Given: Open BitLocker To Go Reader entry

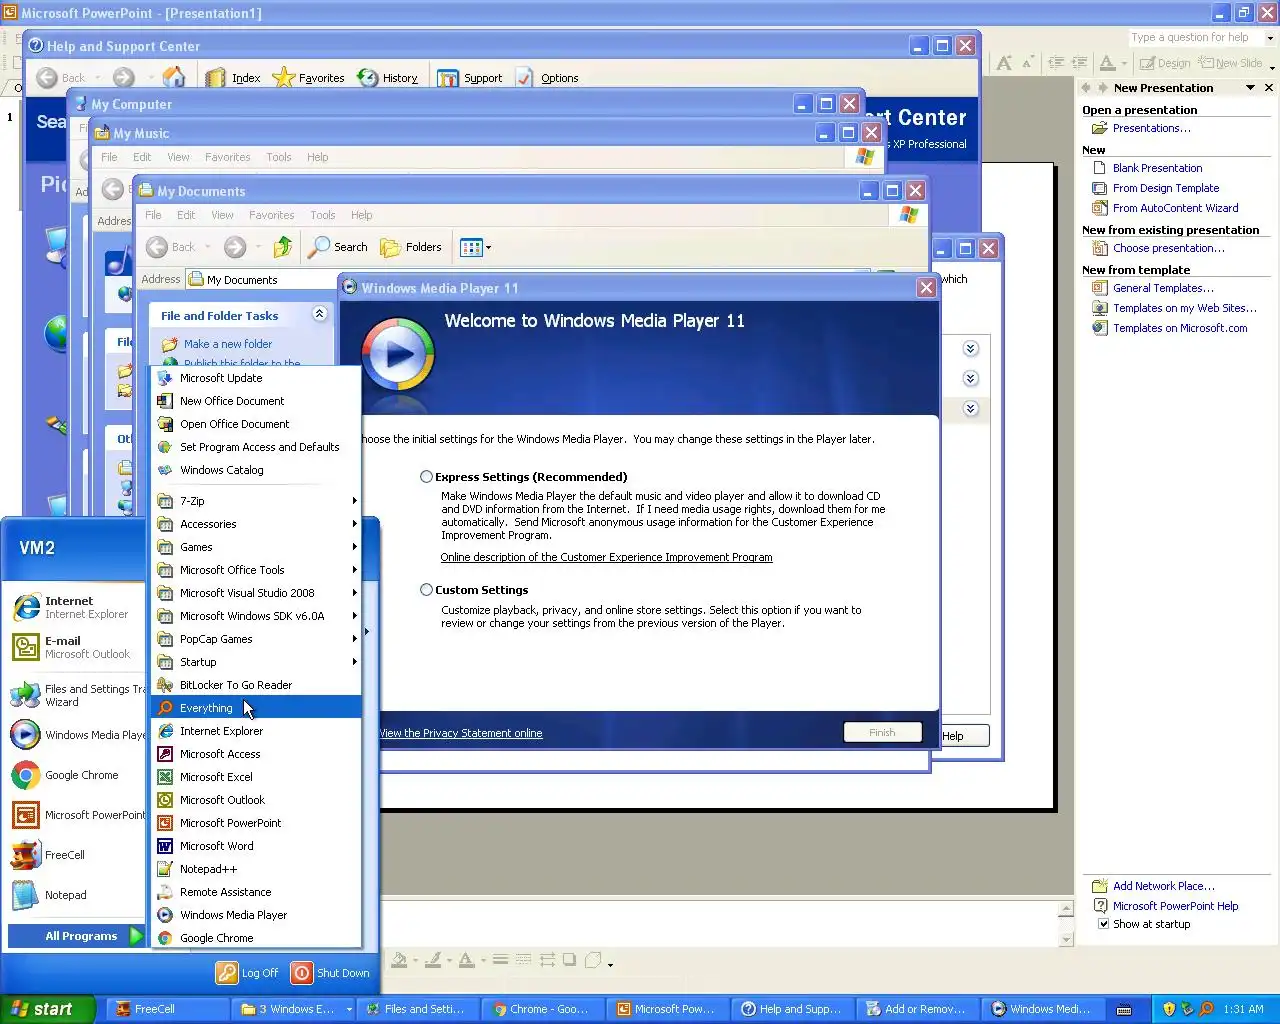Looking at the screenshot, I should tap(256, 684).
